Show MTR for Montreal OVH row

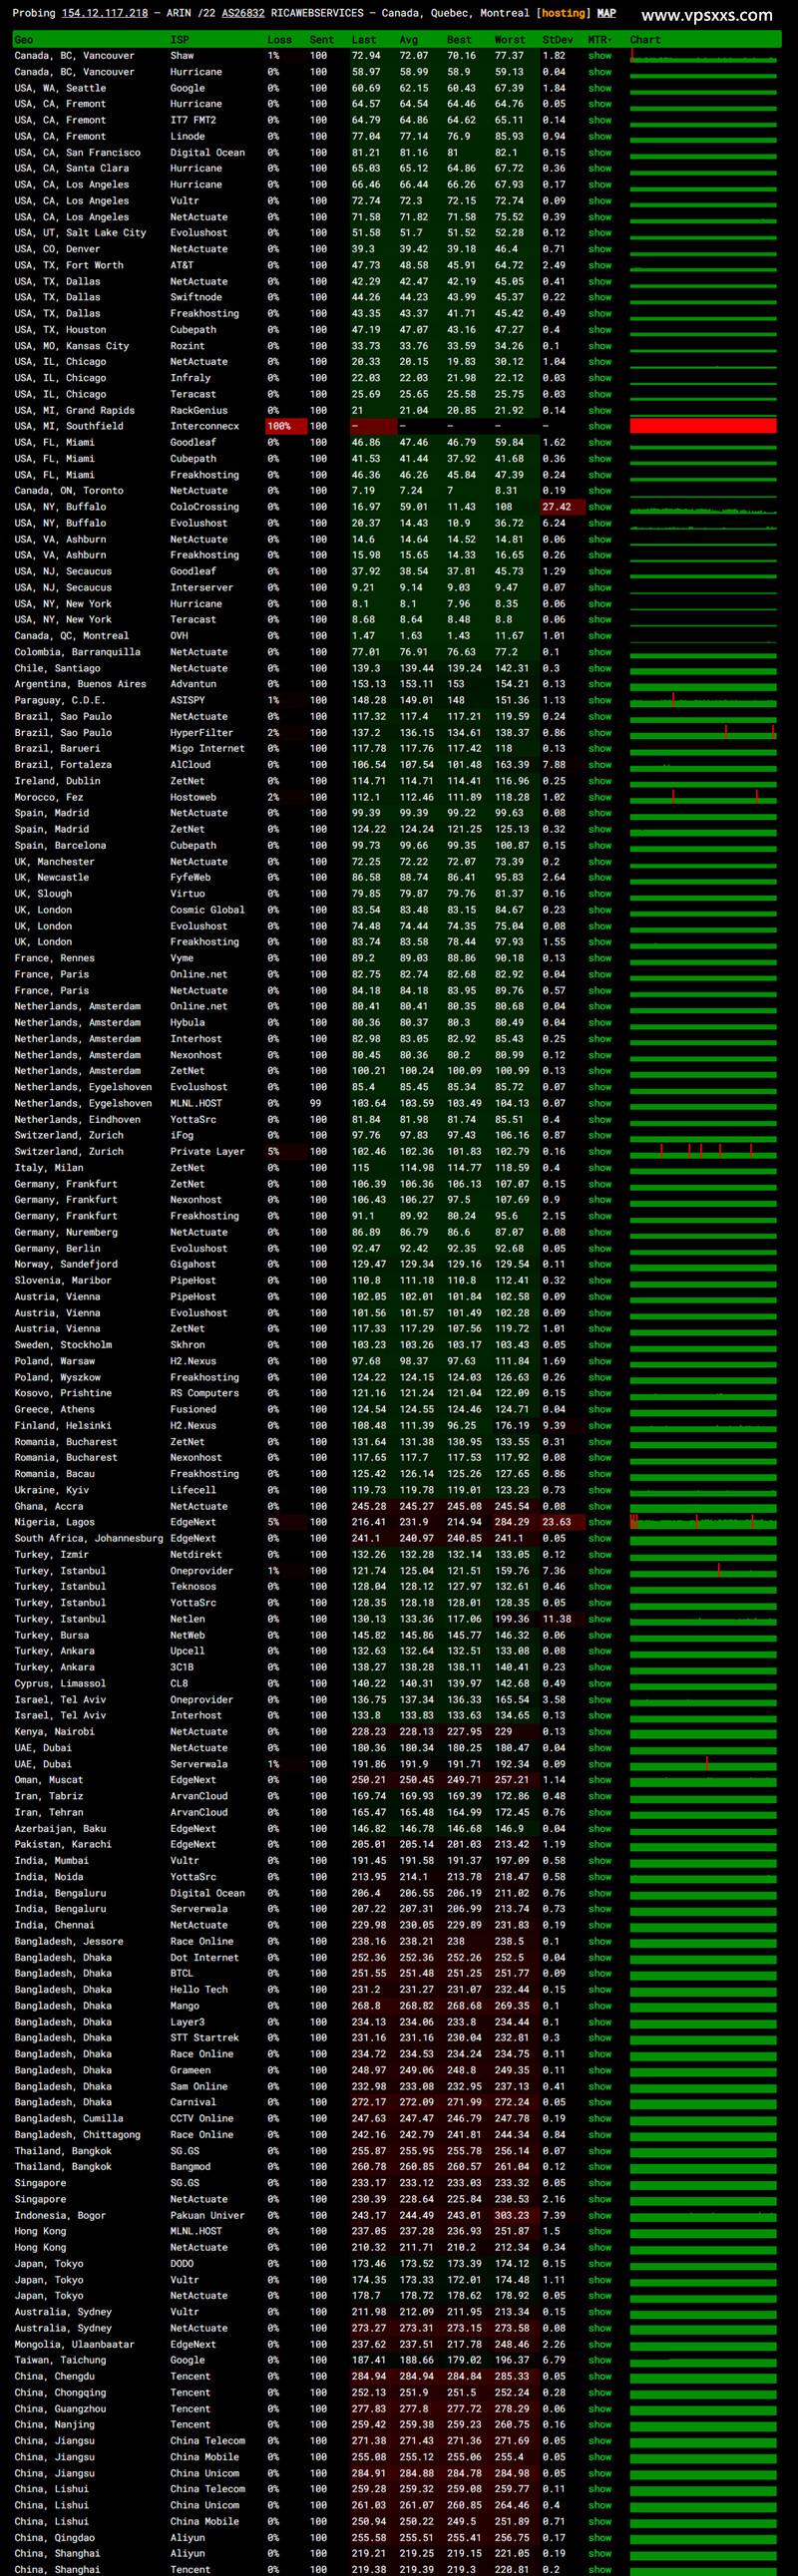tap(600, 636)
